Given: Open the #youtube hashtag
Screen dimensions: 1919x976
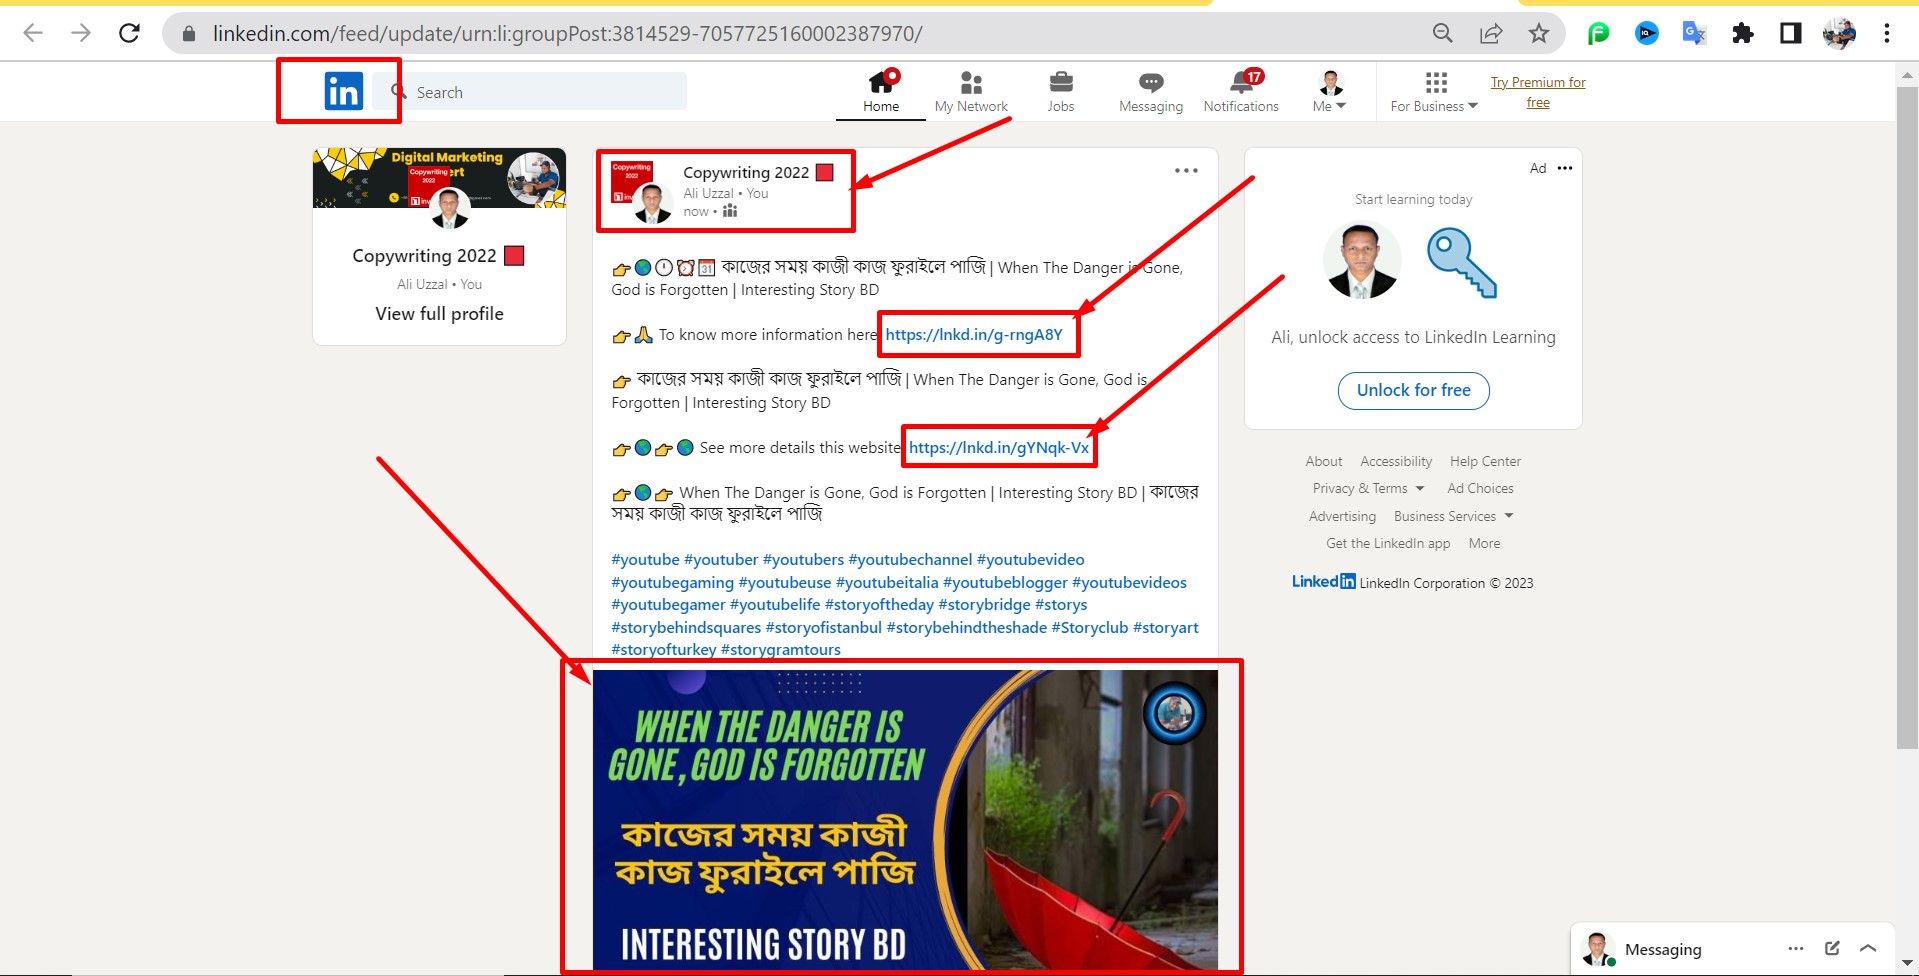Looking at the screenshot, I should (645, 560).
